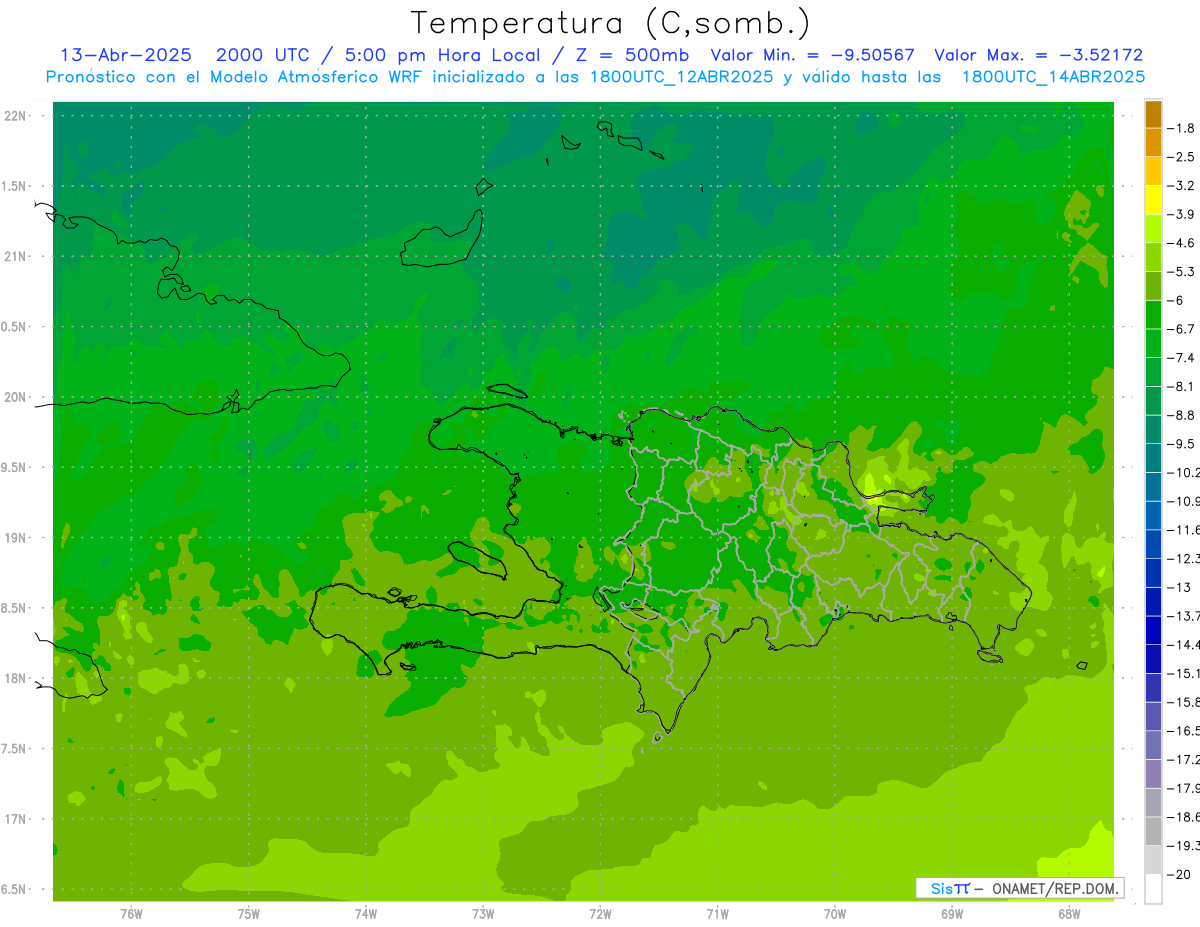Click the '20N' latitude label
The height and width of the screenshot is (927, 1200).
16,397
